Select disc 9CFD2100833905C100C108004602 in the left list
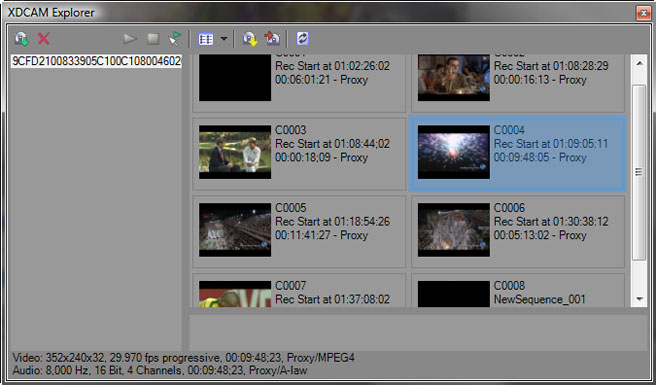656x385 pixels. 96,62
